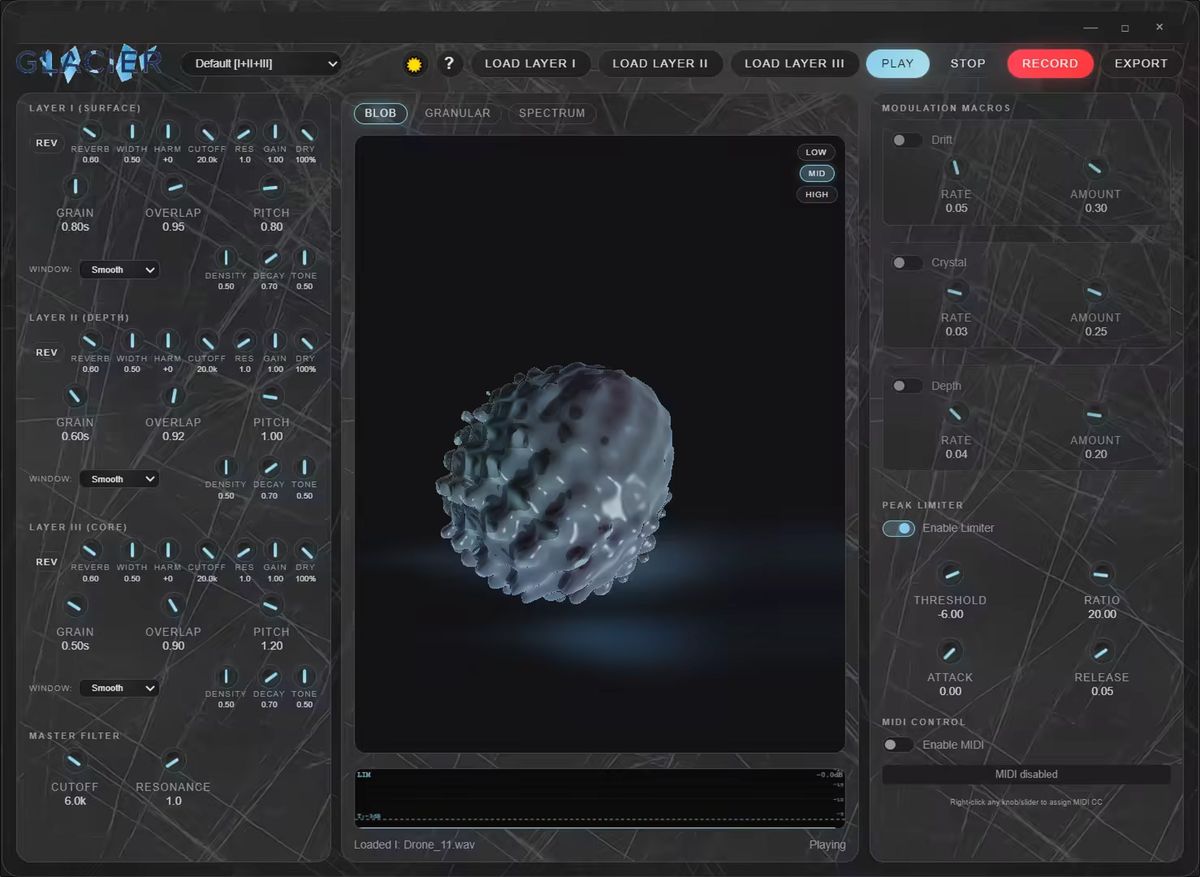Toggle REV on Layer I

pos(46,142)
